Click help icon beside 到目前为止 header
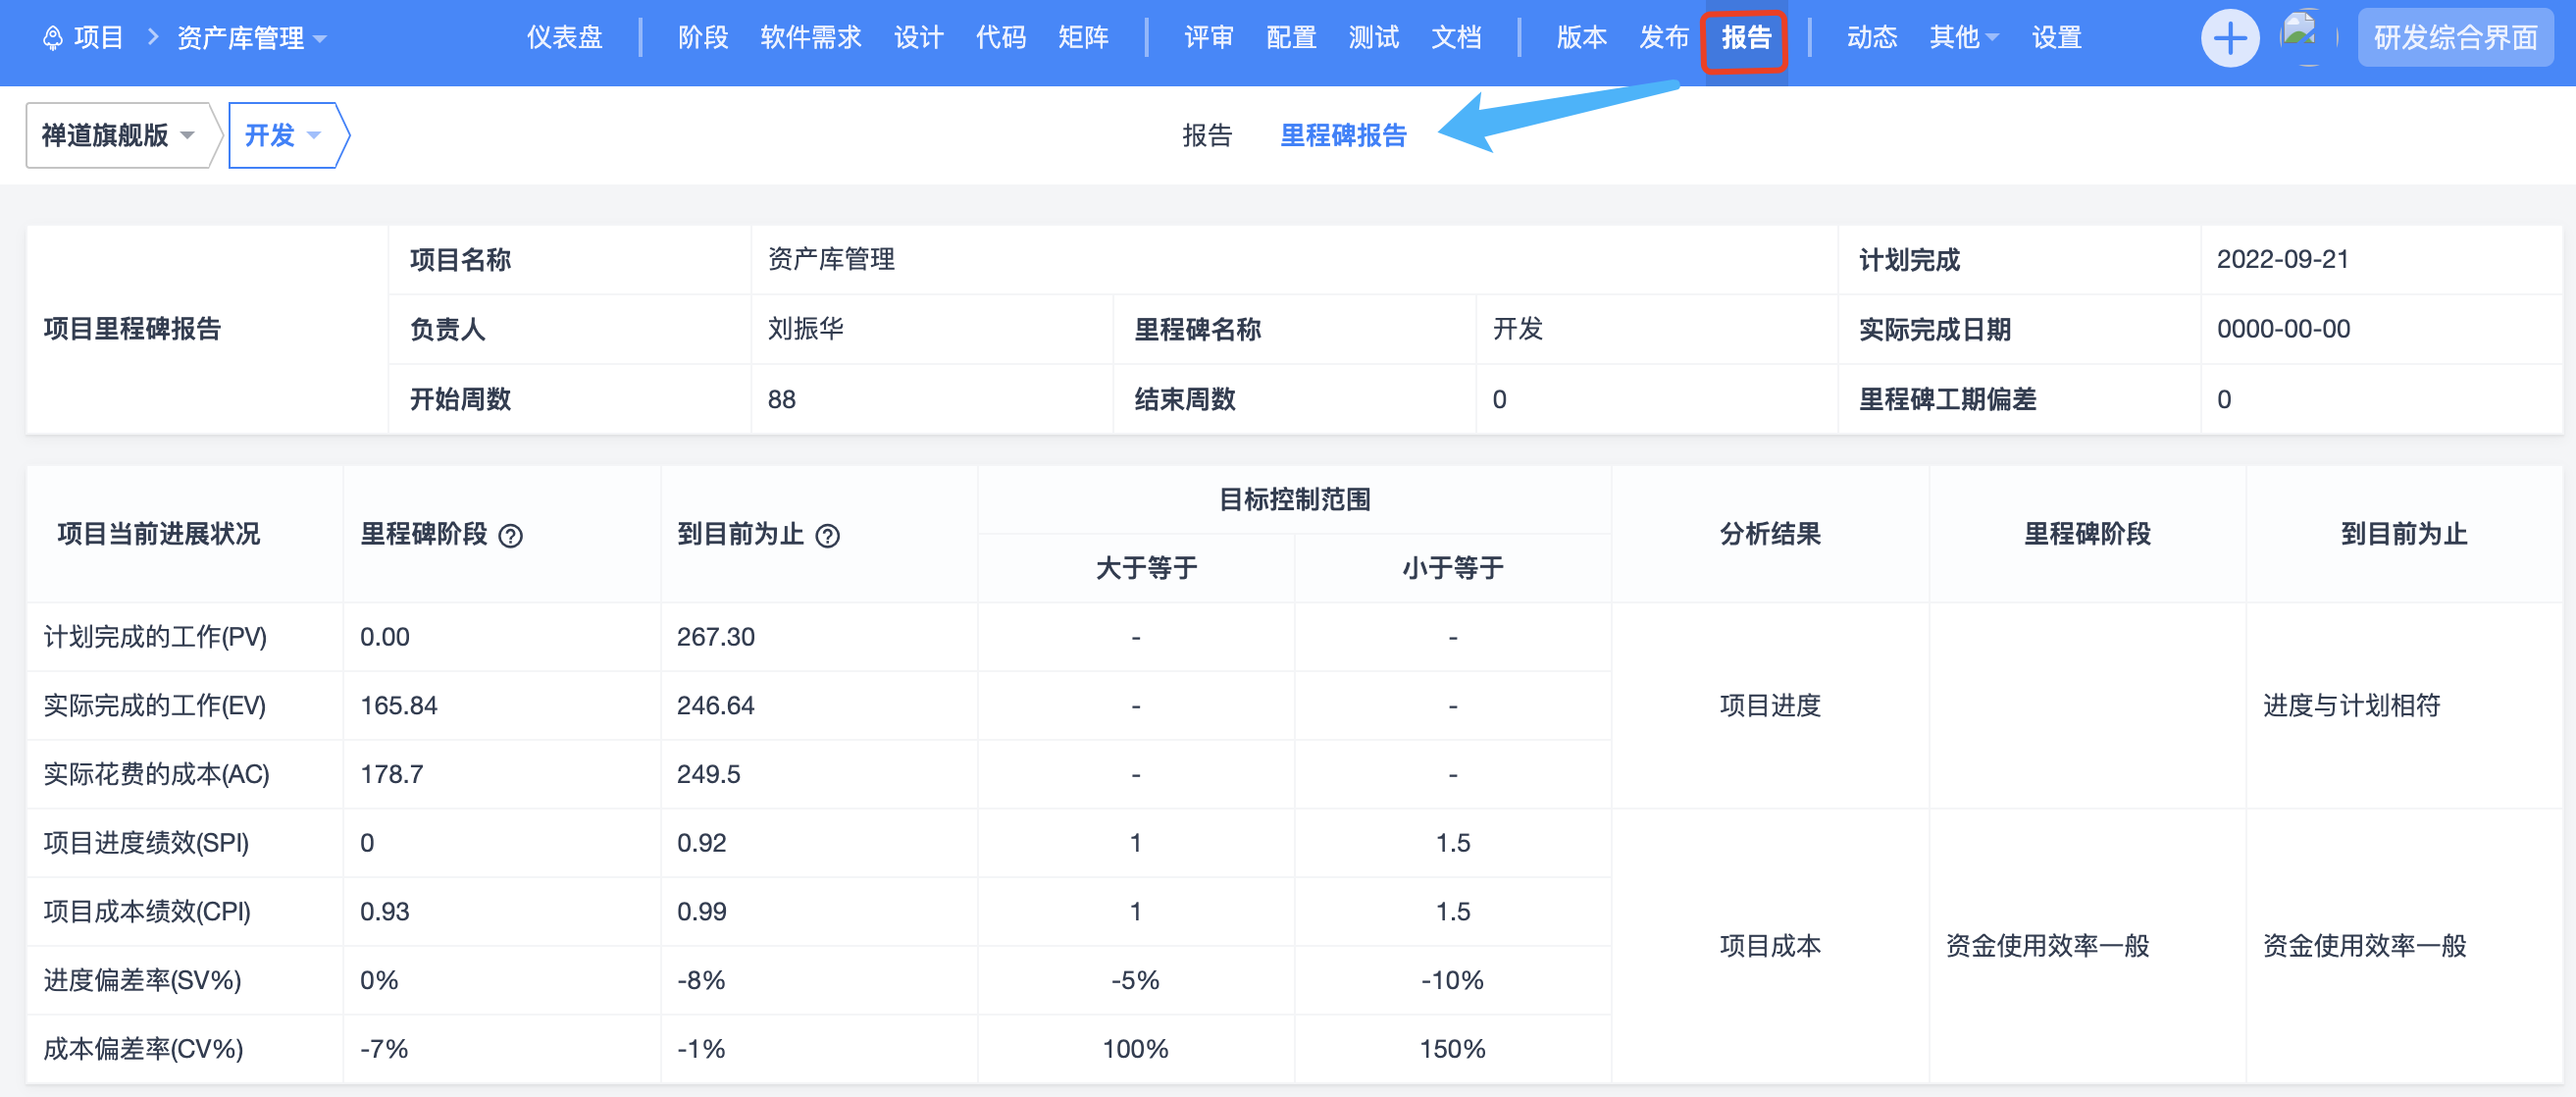This screenshot has width=2576, height=1097. [827, 536]
